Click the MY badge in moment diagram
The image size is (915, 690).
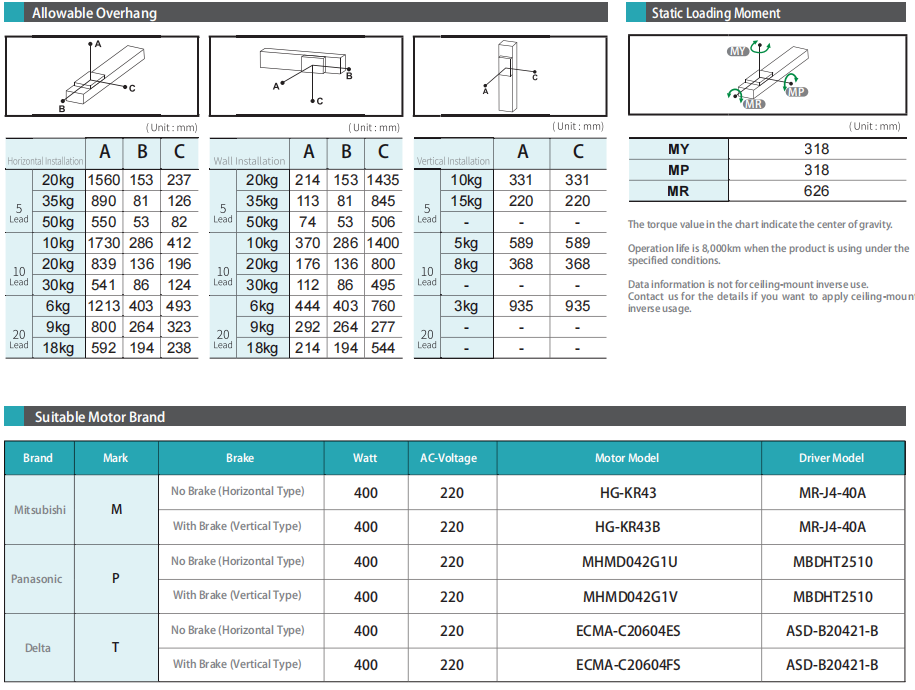click(739, 51)
